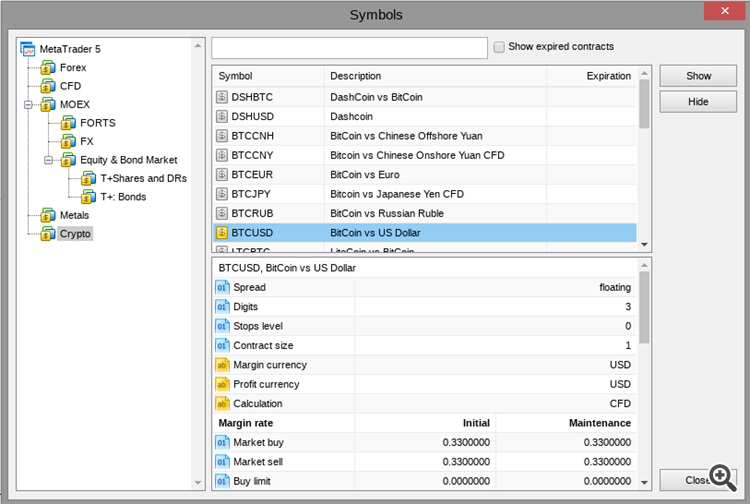Image resolution: width=750 pixels, height=504 pixels.
Task: Click the Symbol column header
Action: pos(268,76)
